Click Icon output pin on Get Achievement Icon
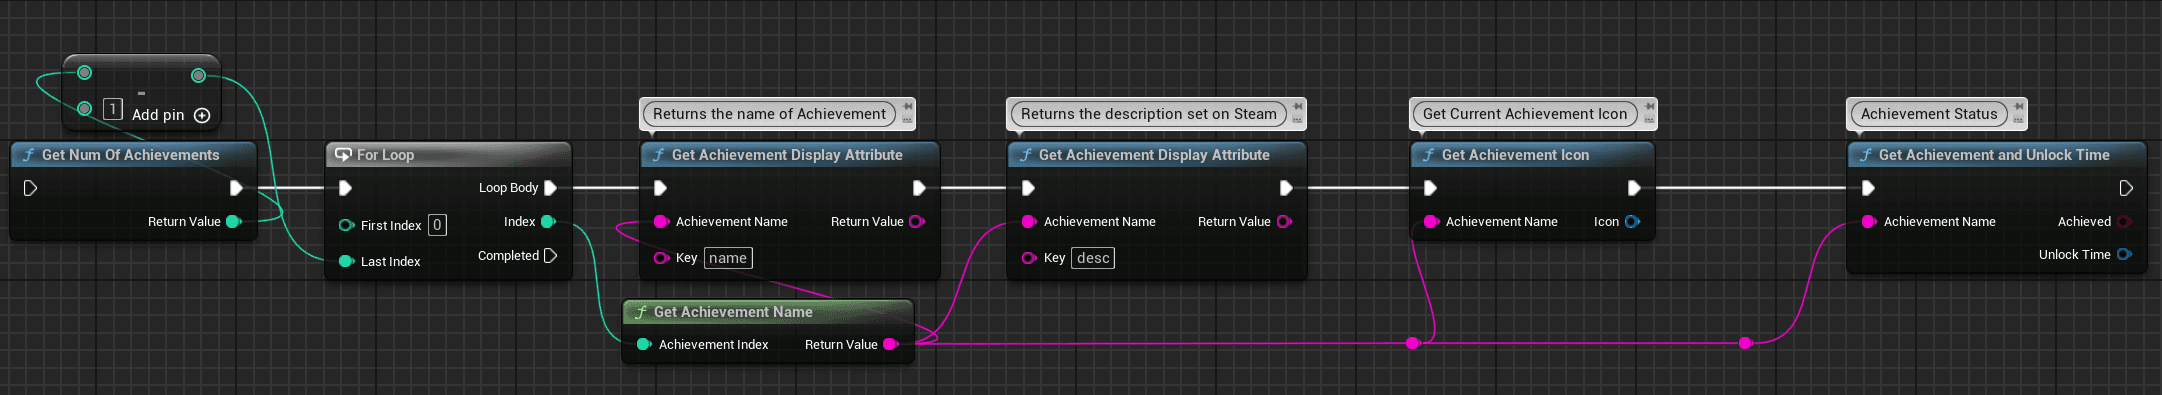This screenshot has width=2162, height=395. click(1632, 222)
